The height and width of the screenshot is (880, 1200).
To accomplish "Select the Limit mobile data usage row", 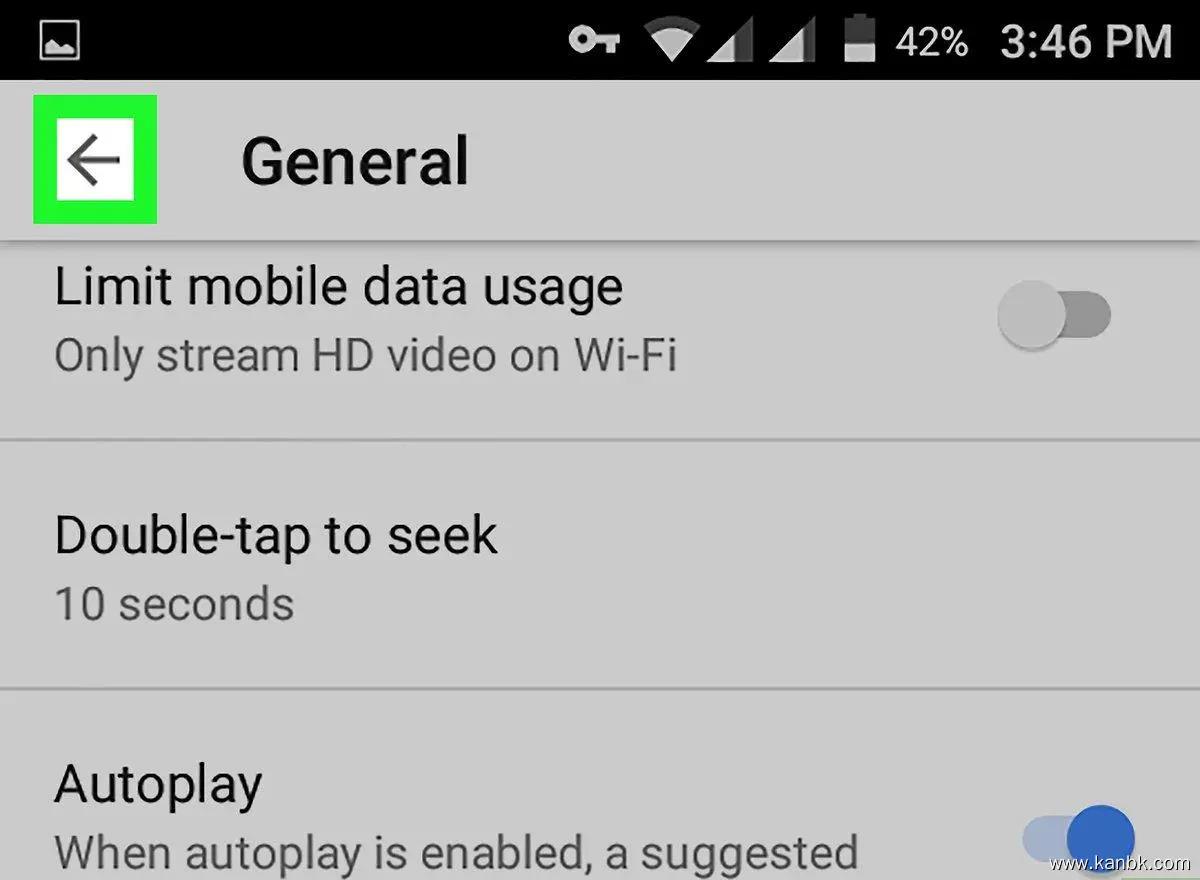I will [600, 340].
